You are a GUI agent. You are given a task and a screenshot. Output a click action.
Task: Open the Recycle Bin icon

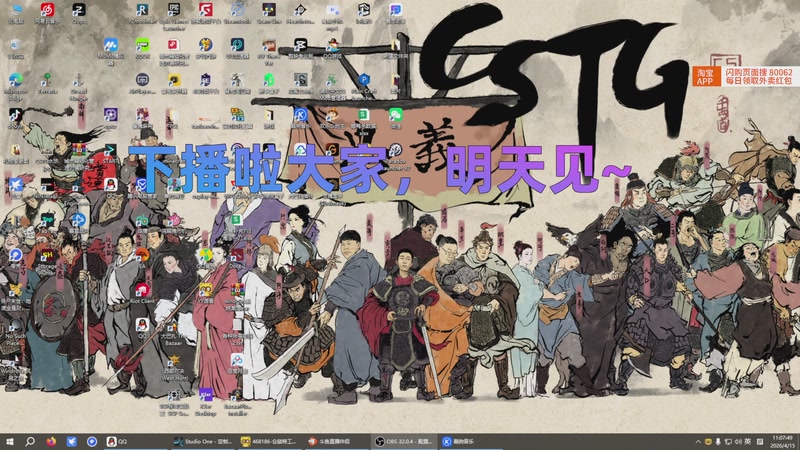point(15,47)
